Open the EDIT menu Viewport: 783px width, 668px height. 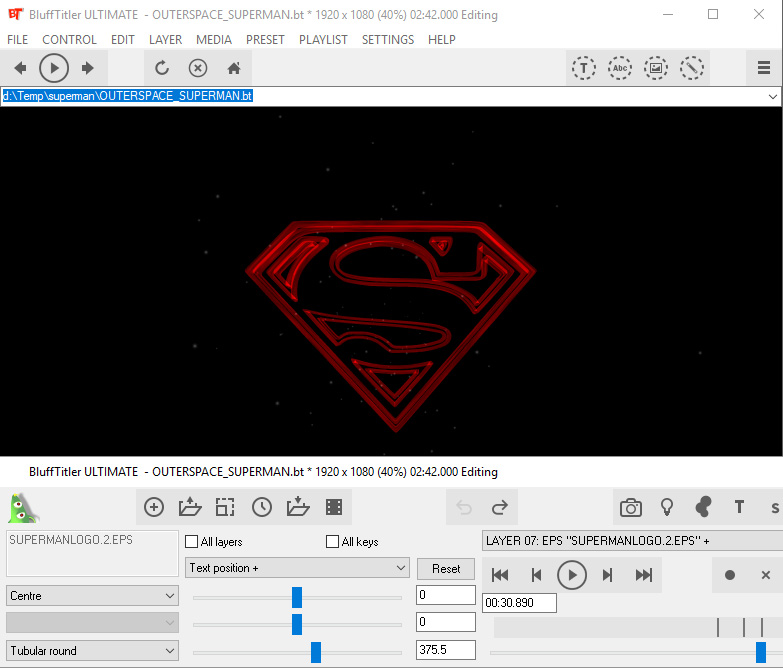123,39
